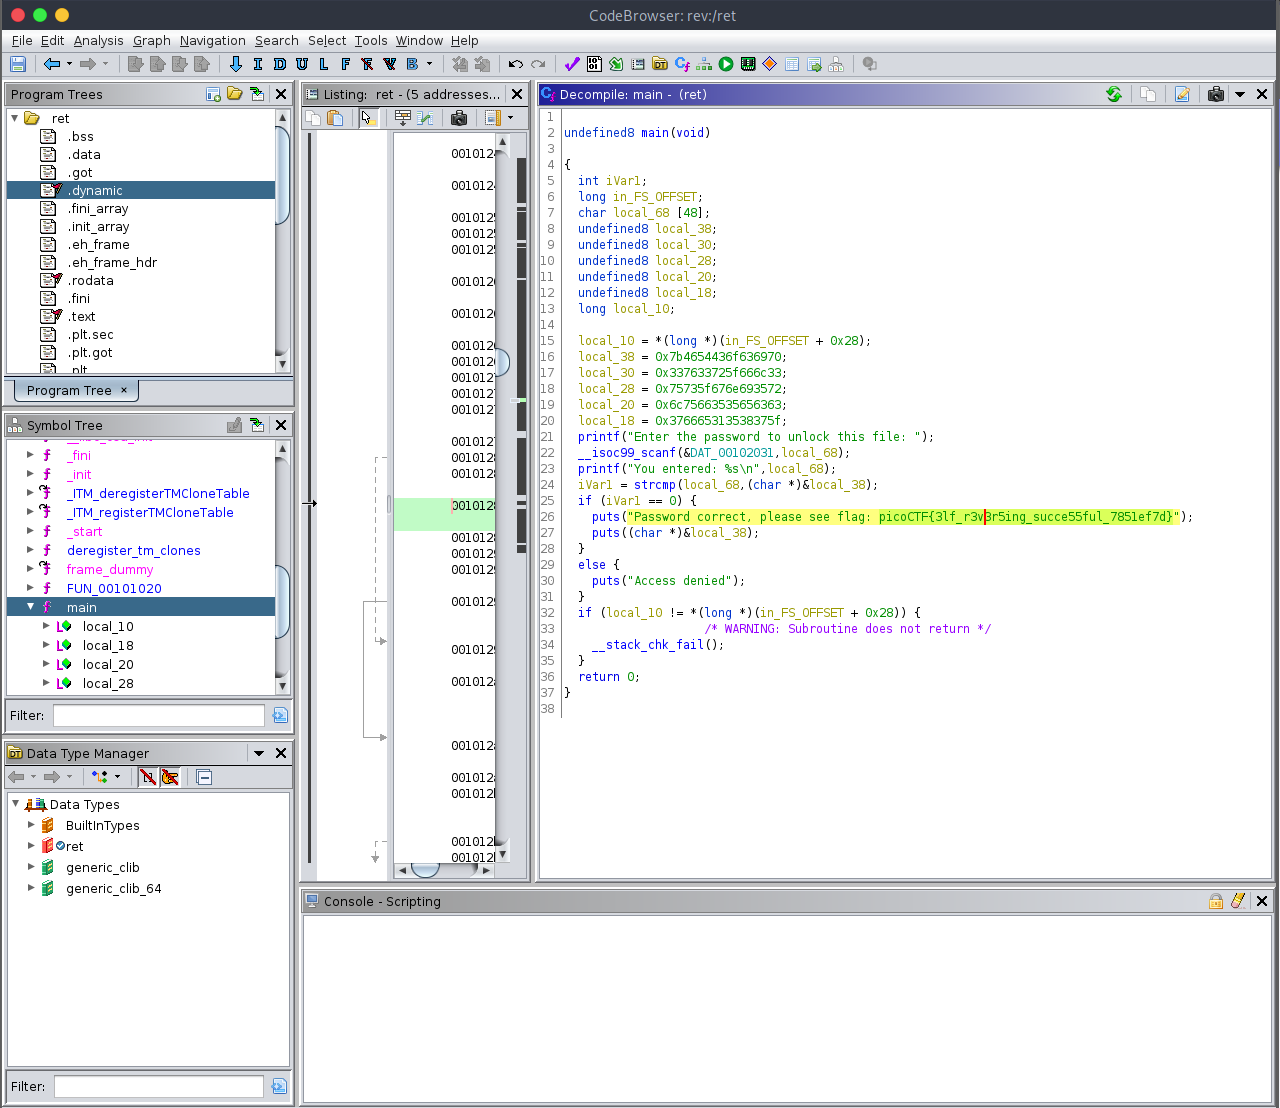
Task: Click the camera snapshot icon in Listing toolbar
Action: (x=459, y=118)
